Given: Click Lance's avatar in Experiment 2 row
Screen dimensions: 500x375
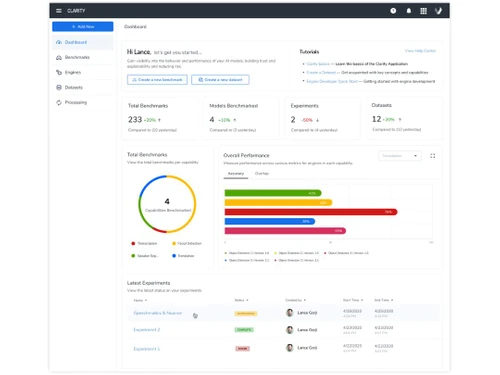Looking at the screenshot, I should click(x=290, y=330).
